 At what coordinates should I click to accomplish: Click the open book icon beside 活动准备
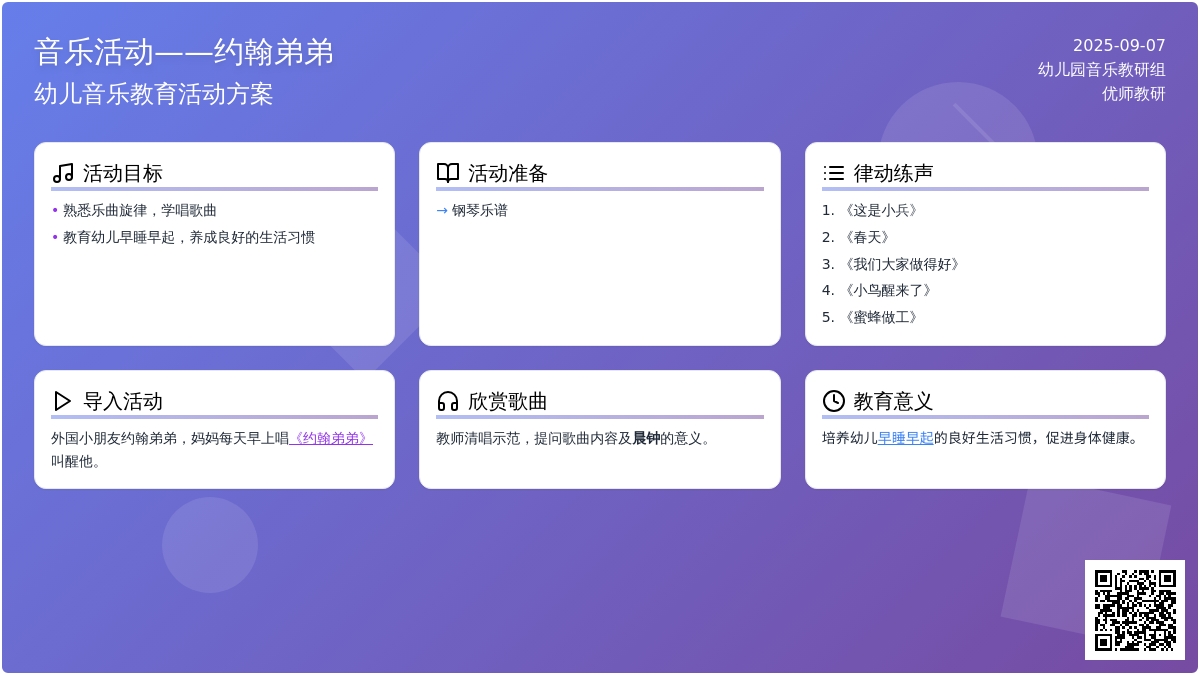[448, 173]
